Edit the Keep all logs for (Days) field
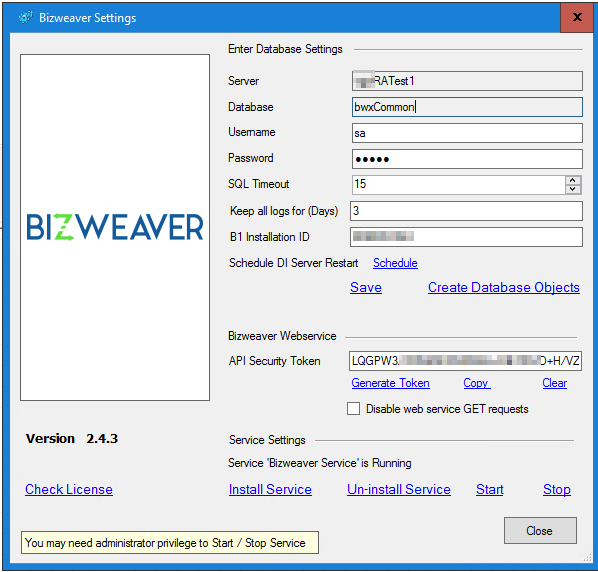 pos(466,211)
